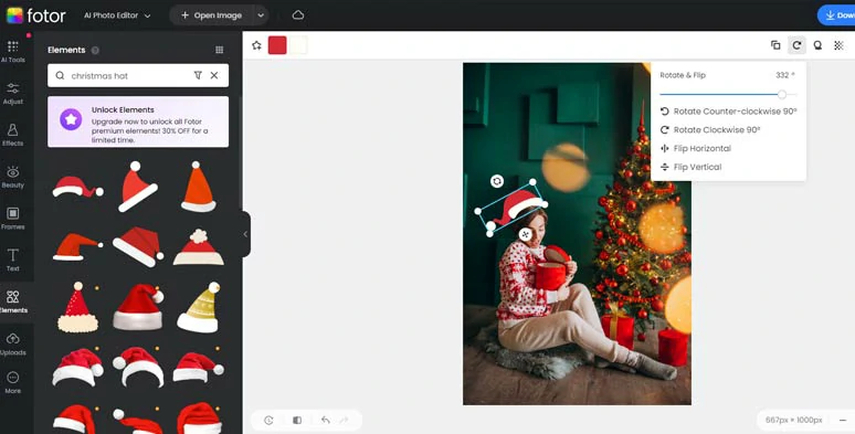Screen dimensions: 855x434
Task: Select the Elements sidebar tab
Action: [x=13, y=302]
